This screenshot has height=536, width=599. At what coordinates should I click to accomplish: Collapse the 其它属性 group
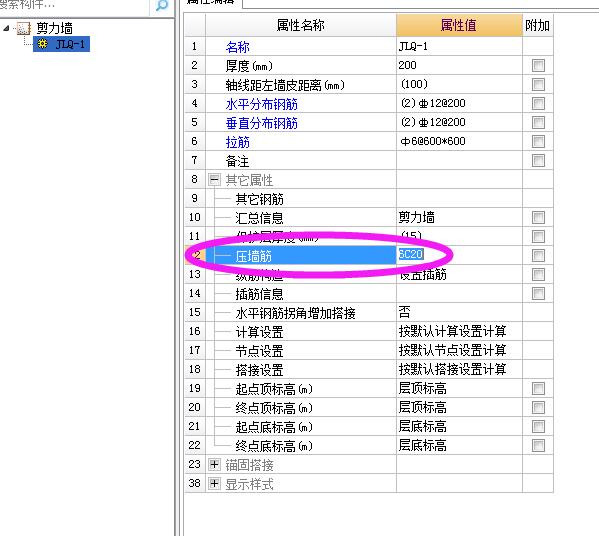coord(214,179)
